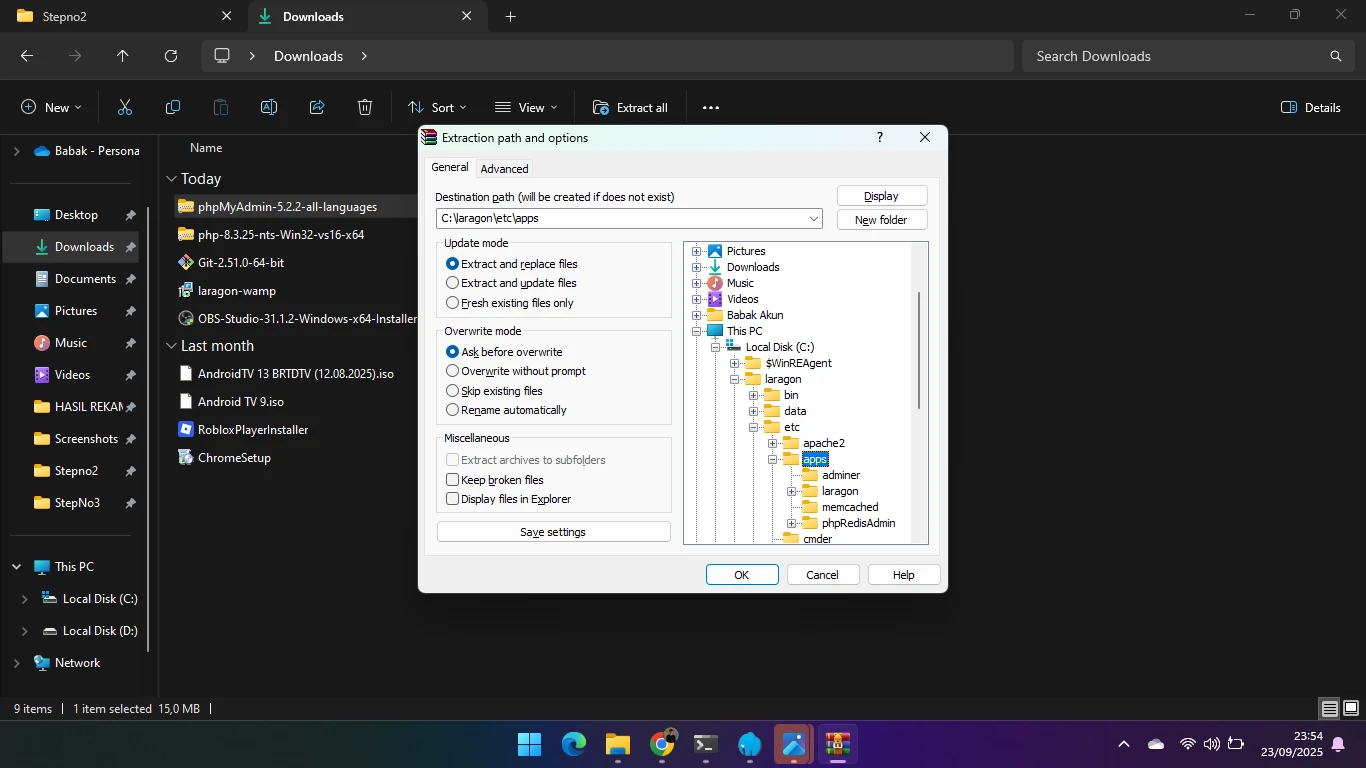Open the destination path dropdown arrow
The height and width of the screenshot is (768, 1366).
[814, 219]
